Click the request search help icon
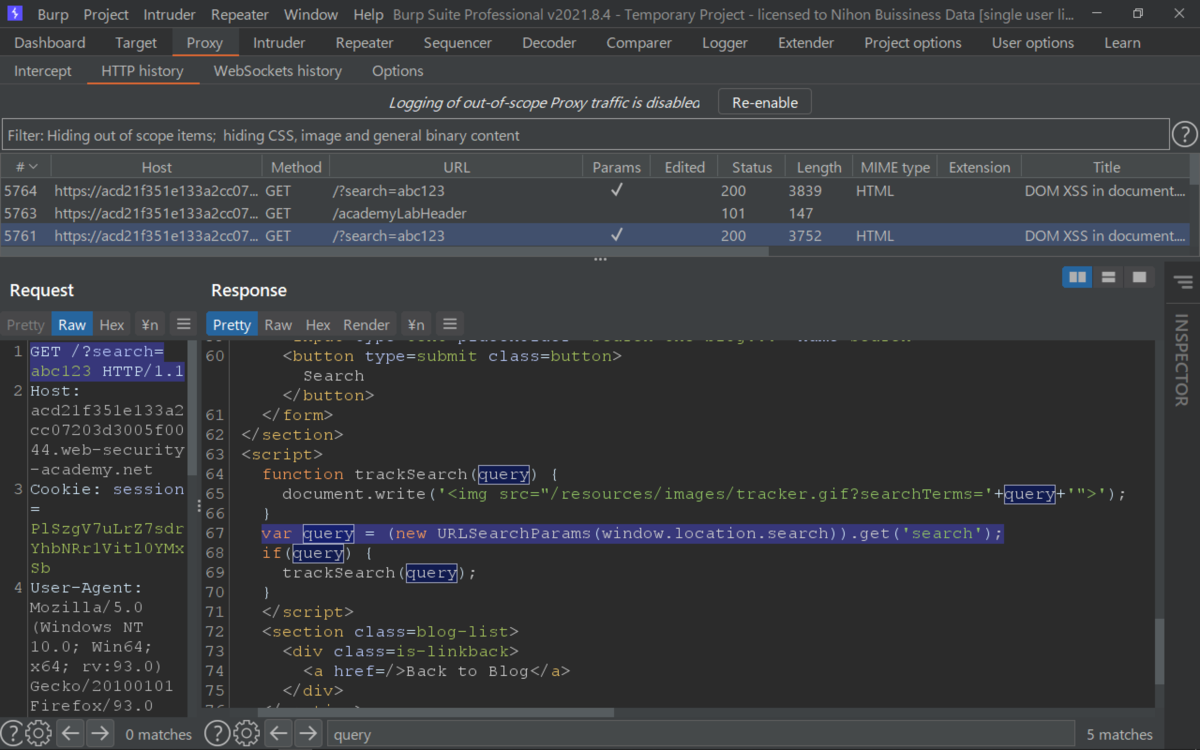Image resolution: width=1200 pixels, height=750 pixels. pyautogui.click(x=11, y=733)
